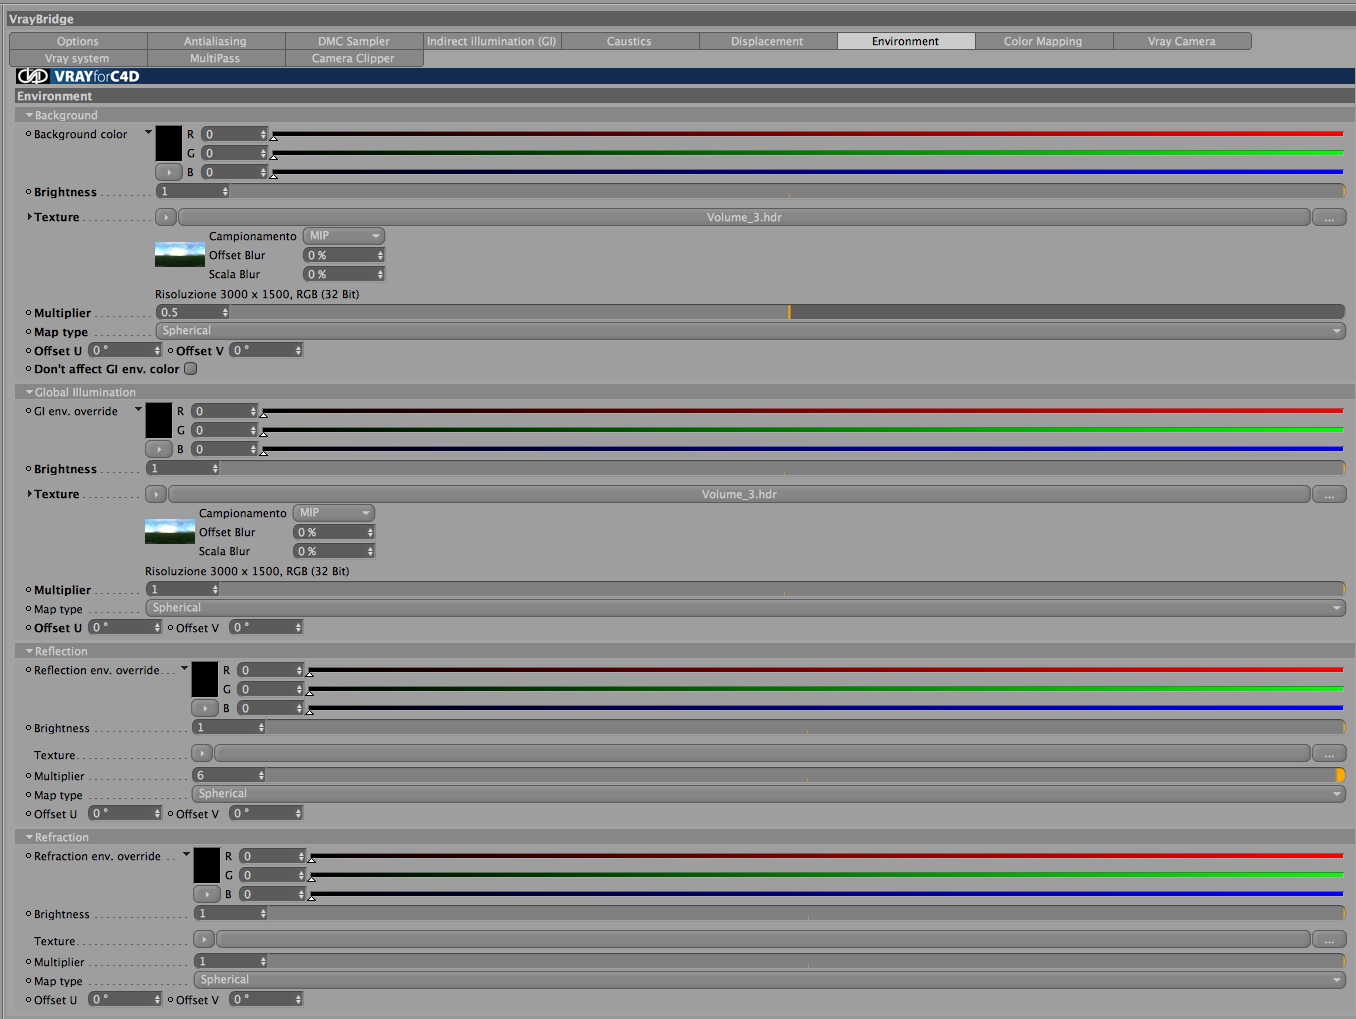Toggle the animation dot beside Background Brightness
This screenshot has height=1019, width=1356.
tap(28, 191)
